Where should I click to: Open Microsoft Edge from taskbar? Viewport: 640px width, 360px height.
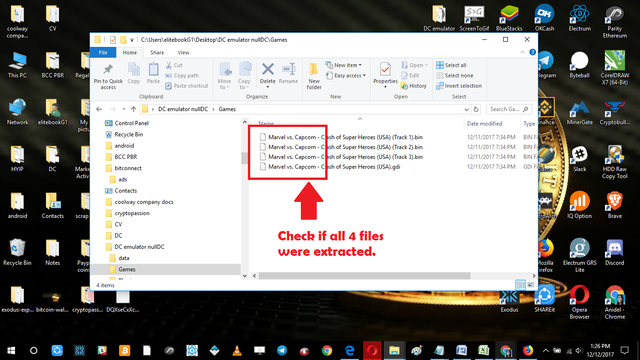pyautogui.click(x=349, y=351)
